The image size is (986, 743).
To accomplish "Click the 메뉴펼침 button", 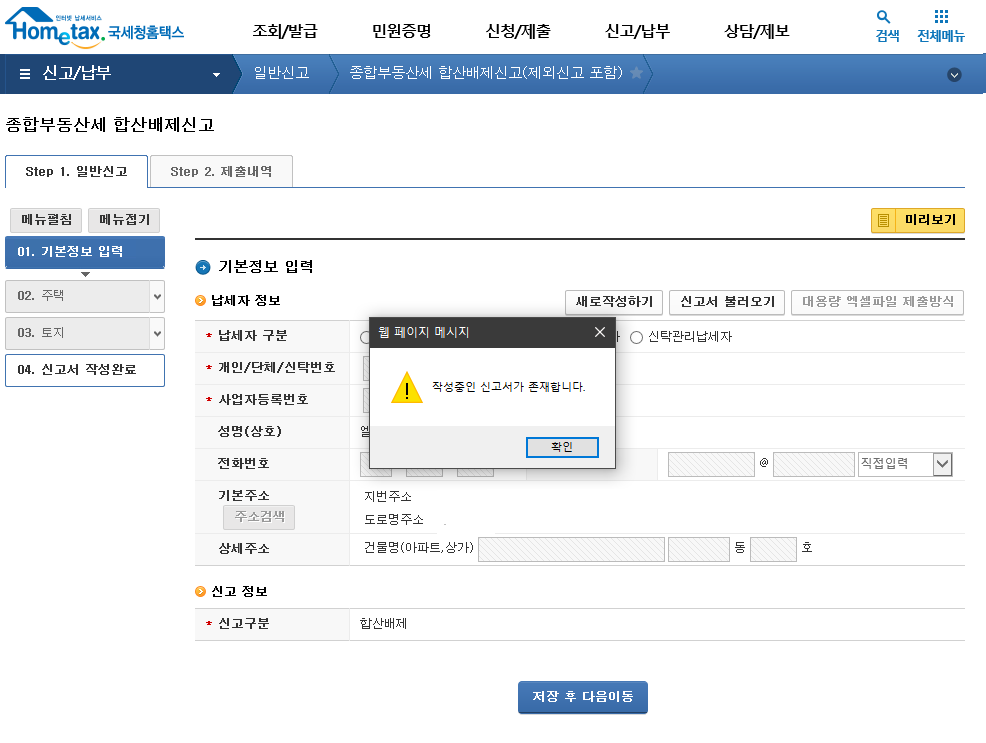I will 46,220.
